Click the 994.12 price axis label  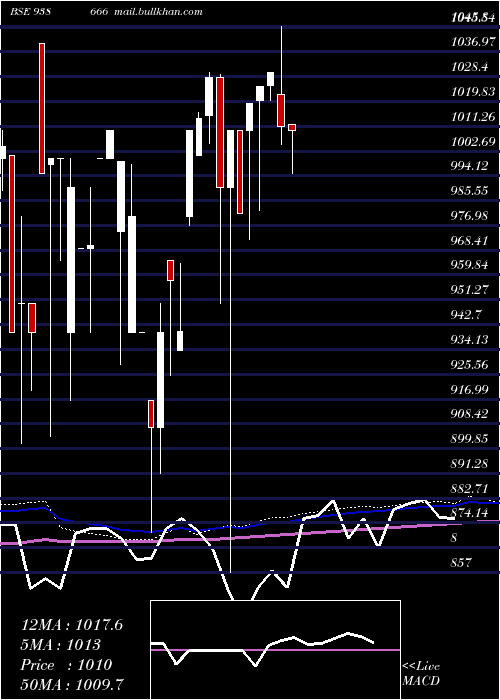point(469,166)
